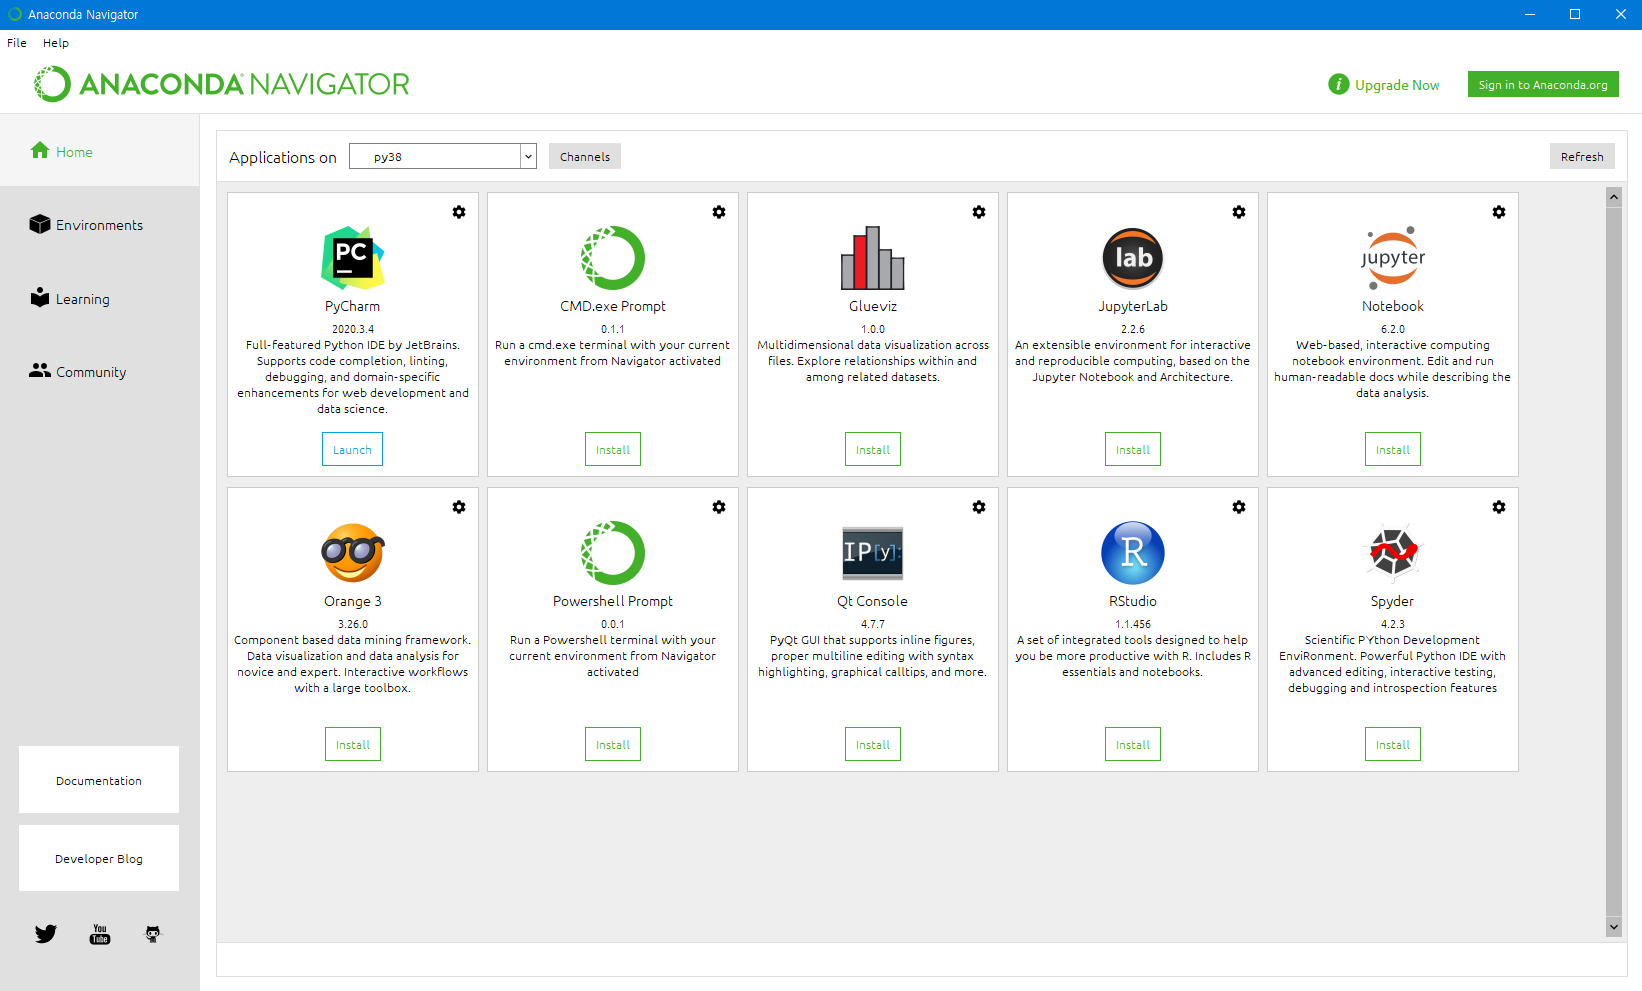Install Jupyter Notebook
This screenshot has height=991, width=1642.
tap(1393, 449)
